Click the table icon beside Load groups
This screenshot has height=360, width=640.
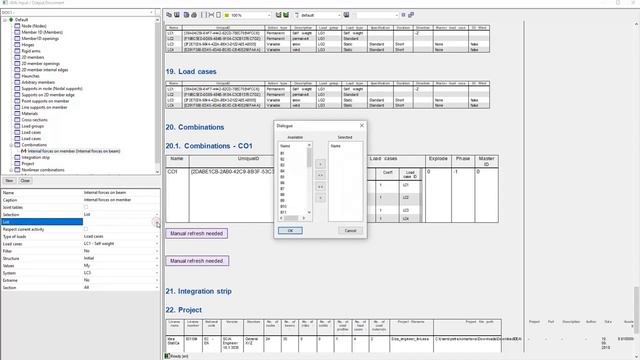17,126
